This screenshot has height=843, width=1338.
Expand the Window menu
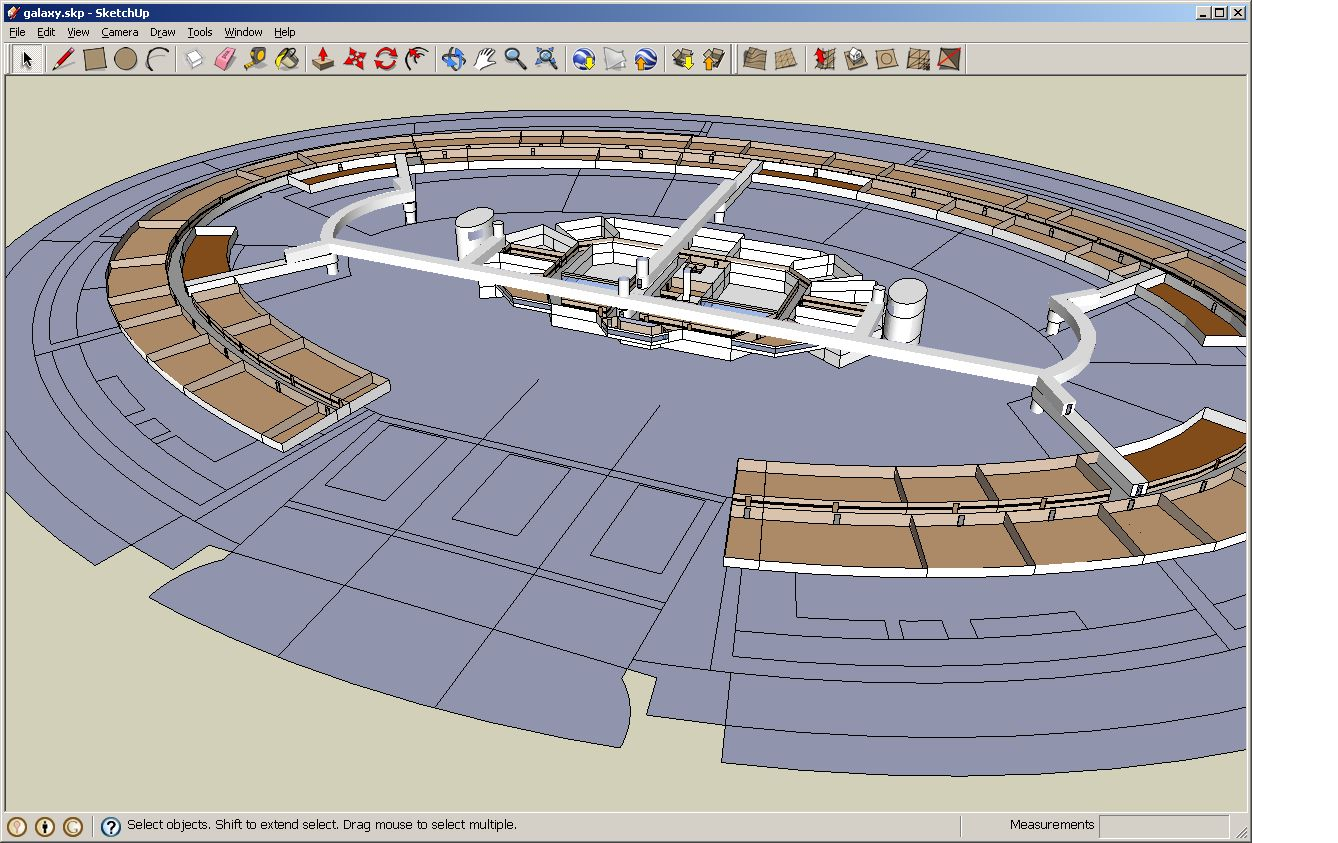(243, 32)
